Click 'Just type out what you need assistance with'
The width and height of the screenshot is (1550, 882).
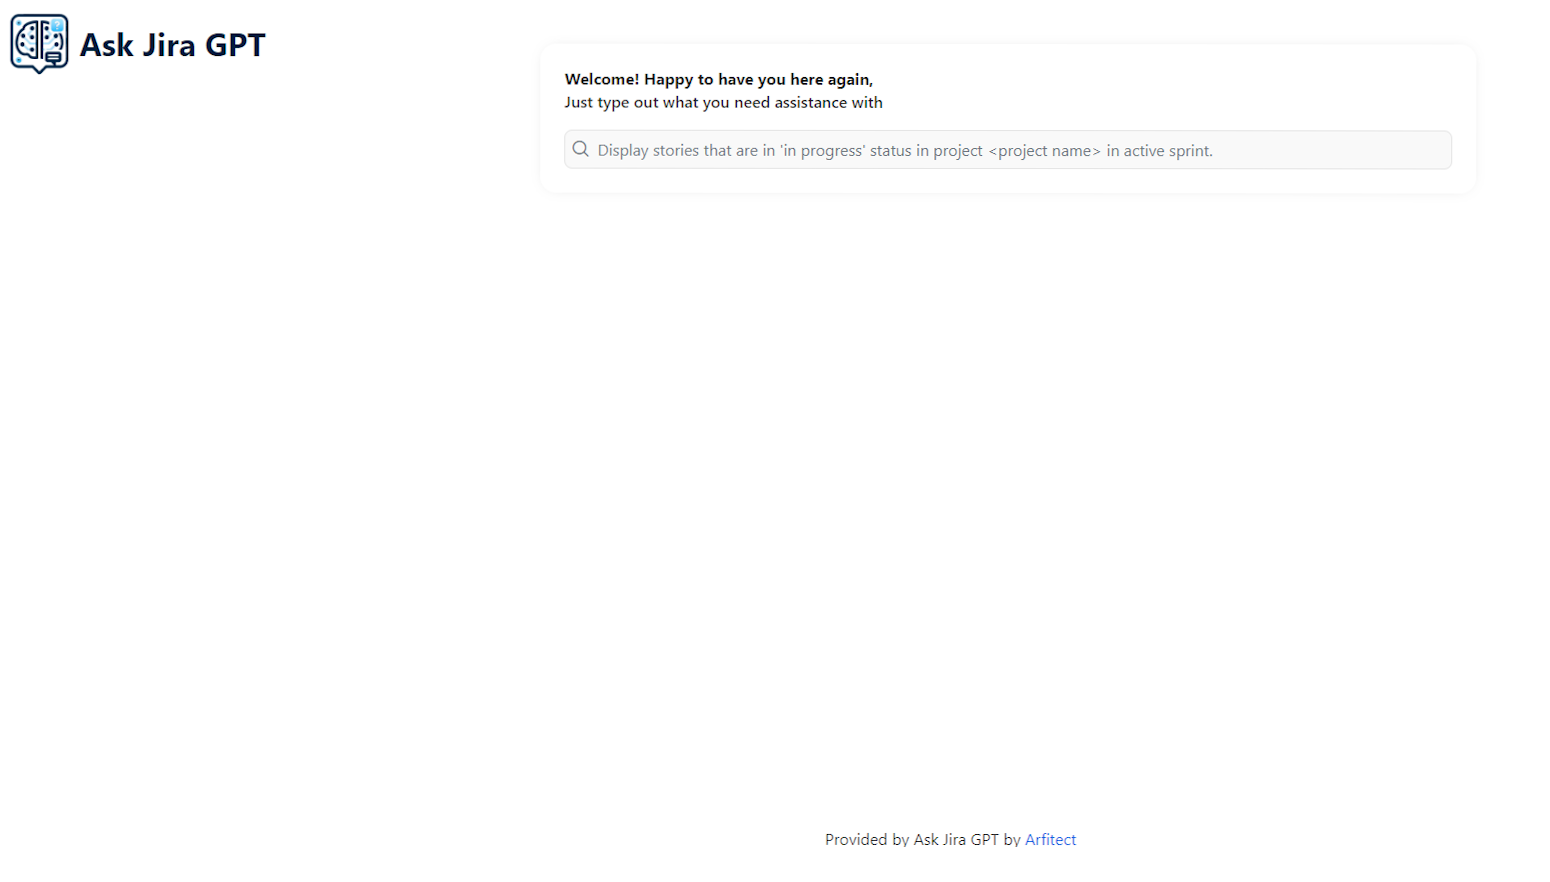[x=724, y=103]
